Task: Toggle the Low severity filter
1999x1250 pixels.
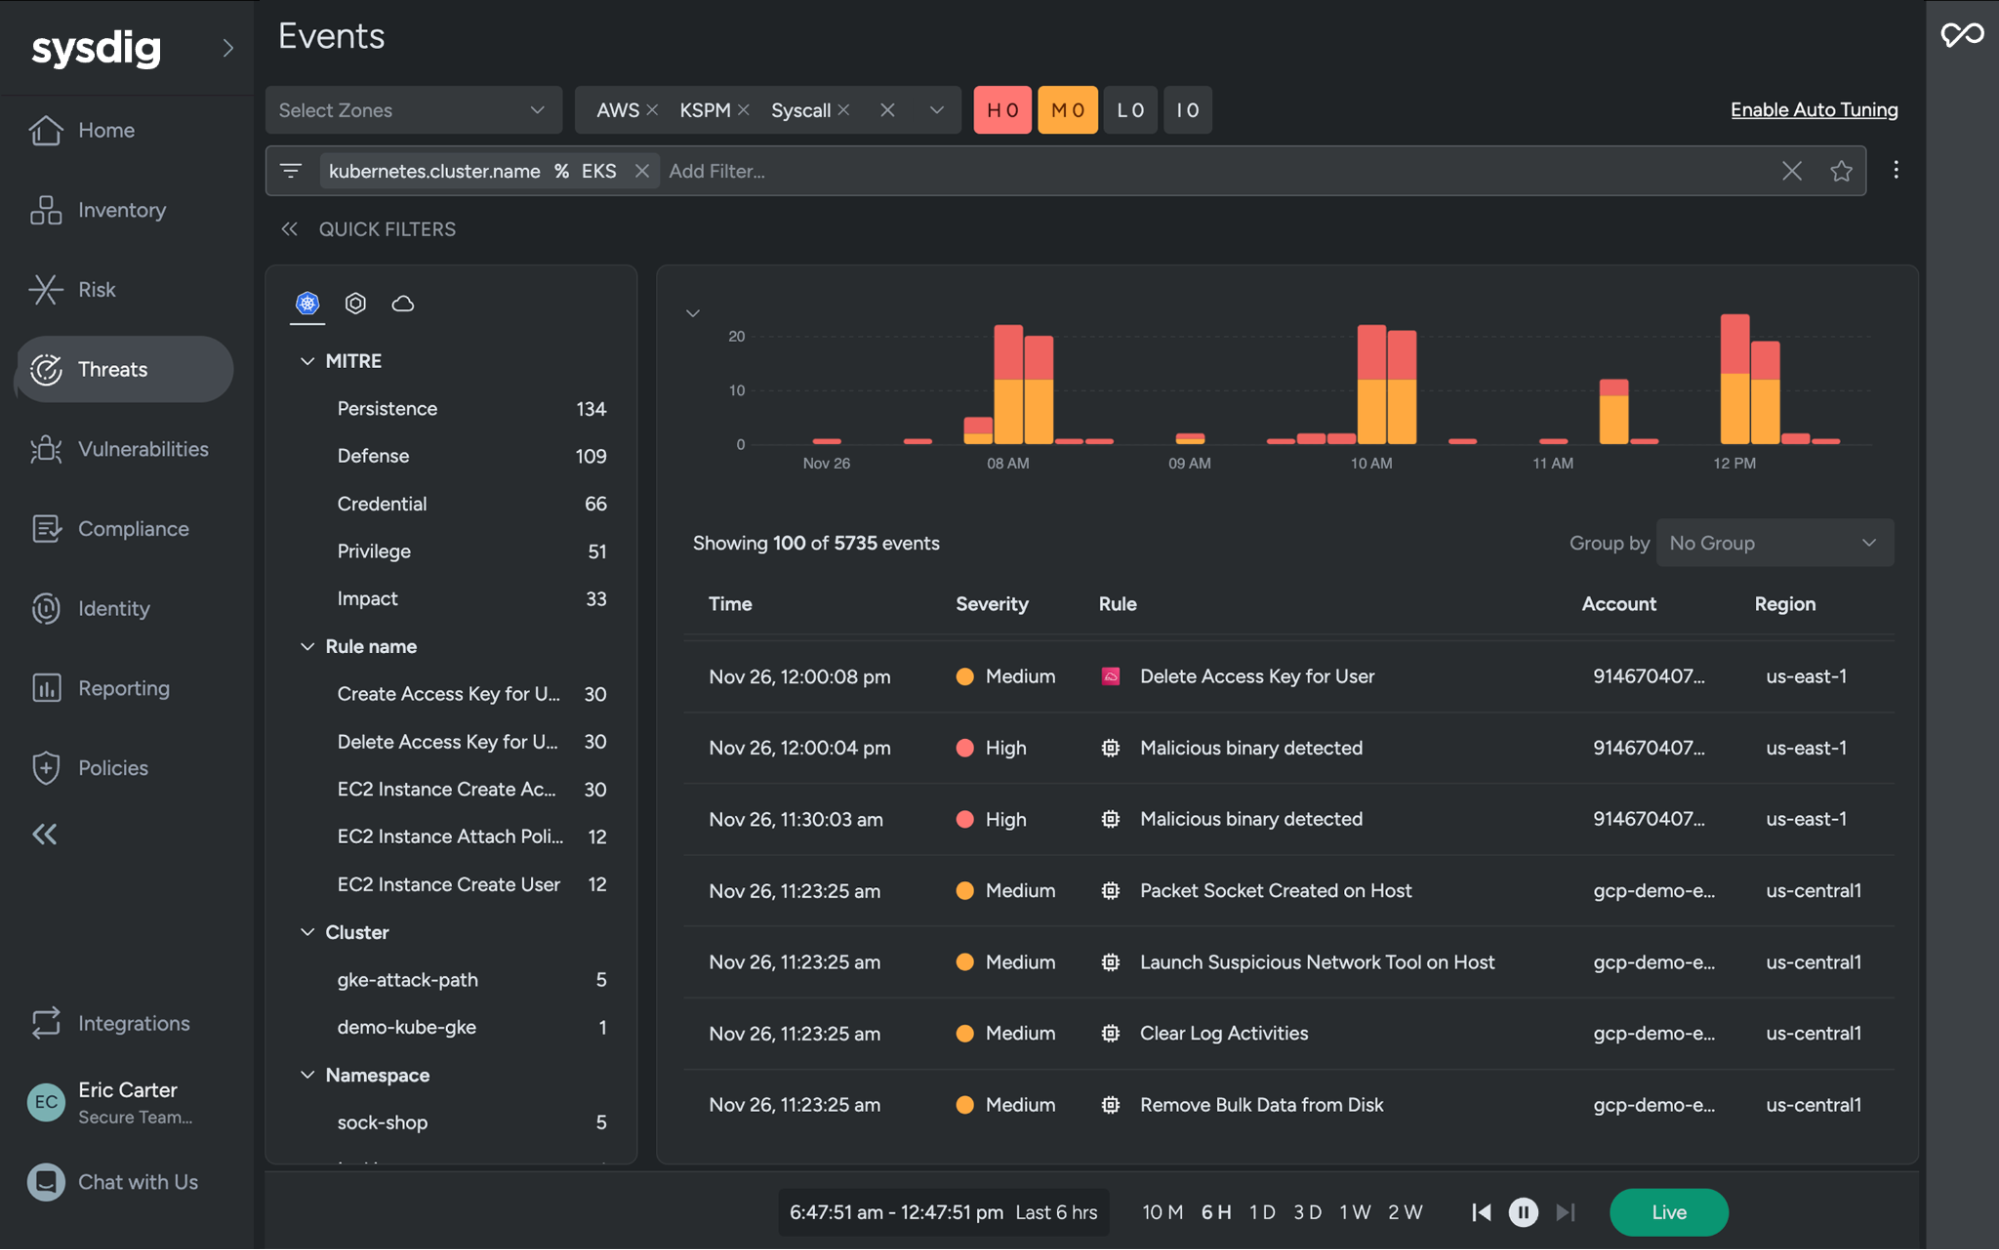Action: pyautogui.click(x=1130, y=110)
